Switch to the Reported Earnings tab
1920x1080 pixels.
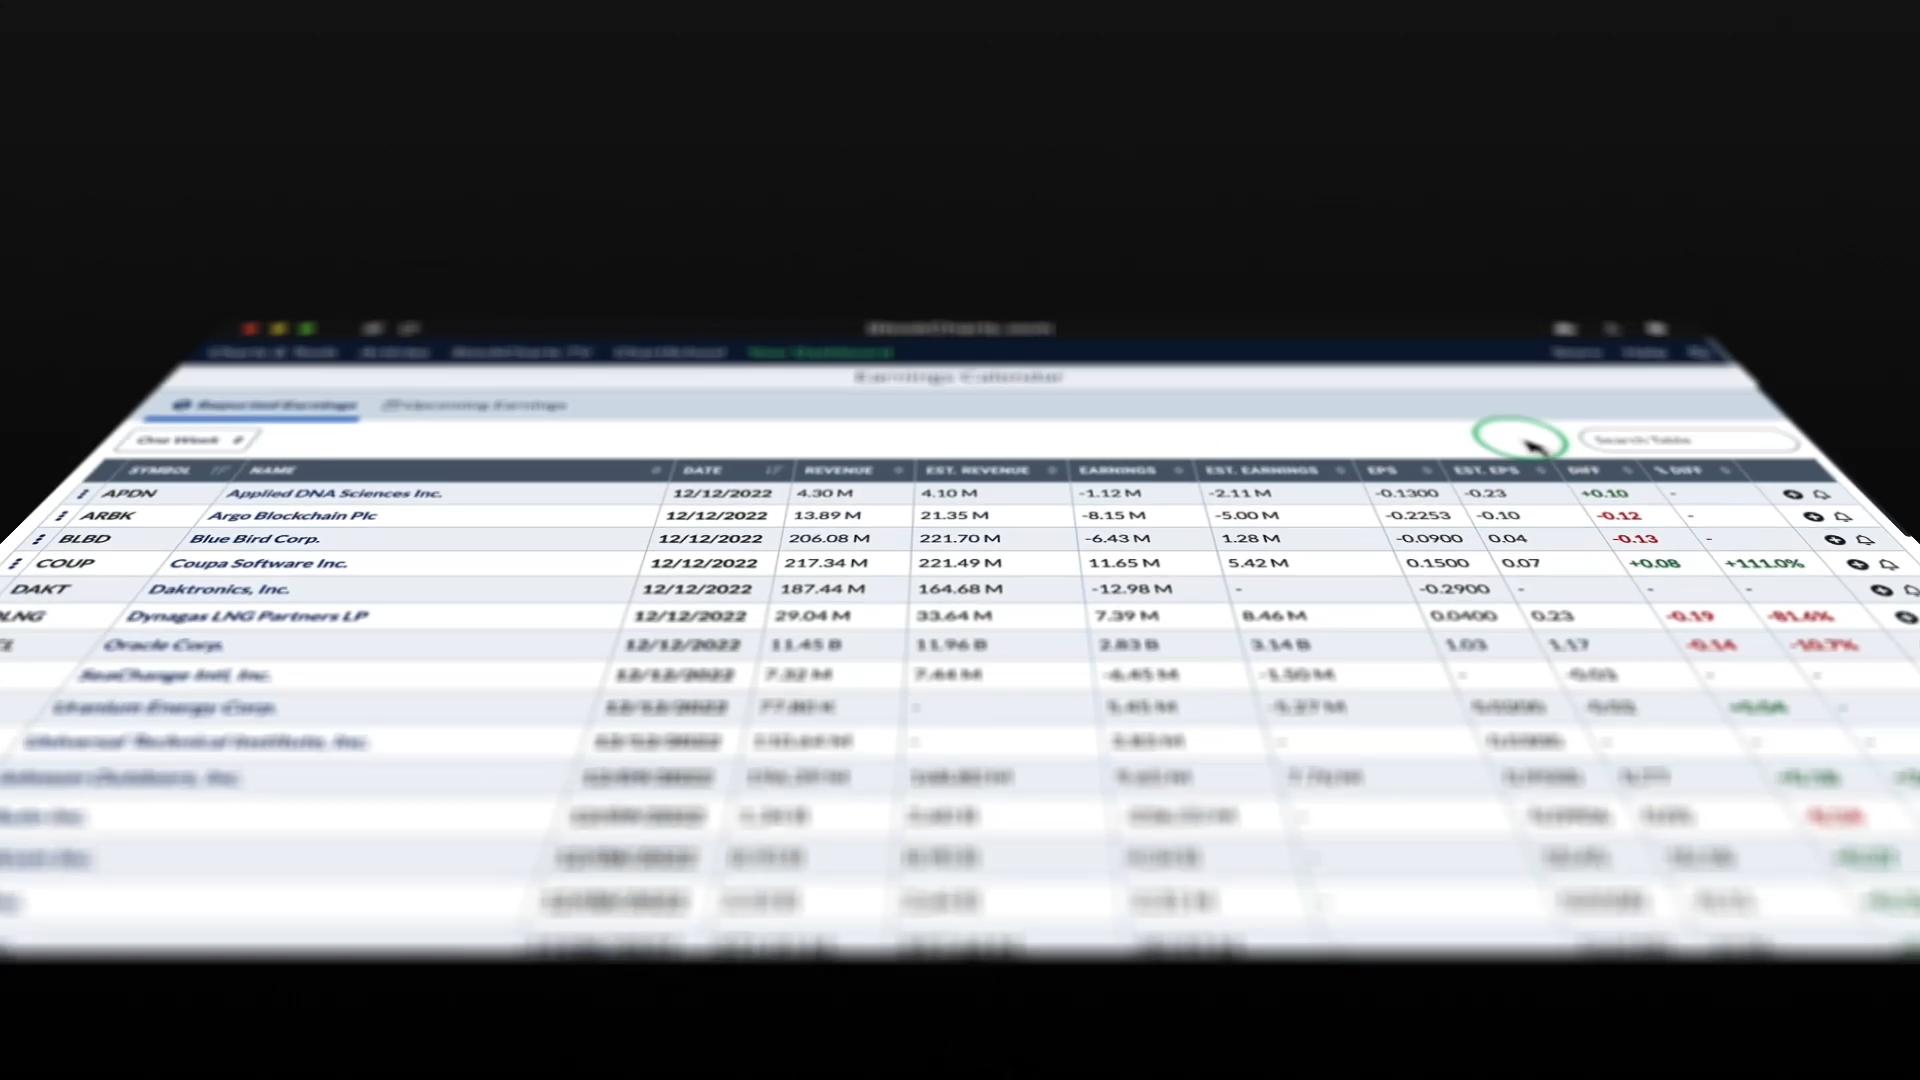(264, 405)
